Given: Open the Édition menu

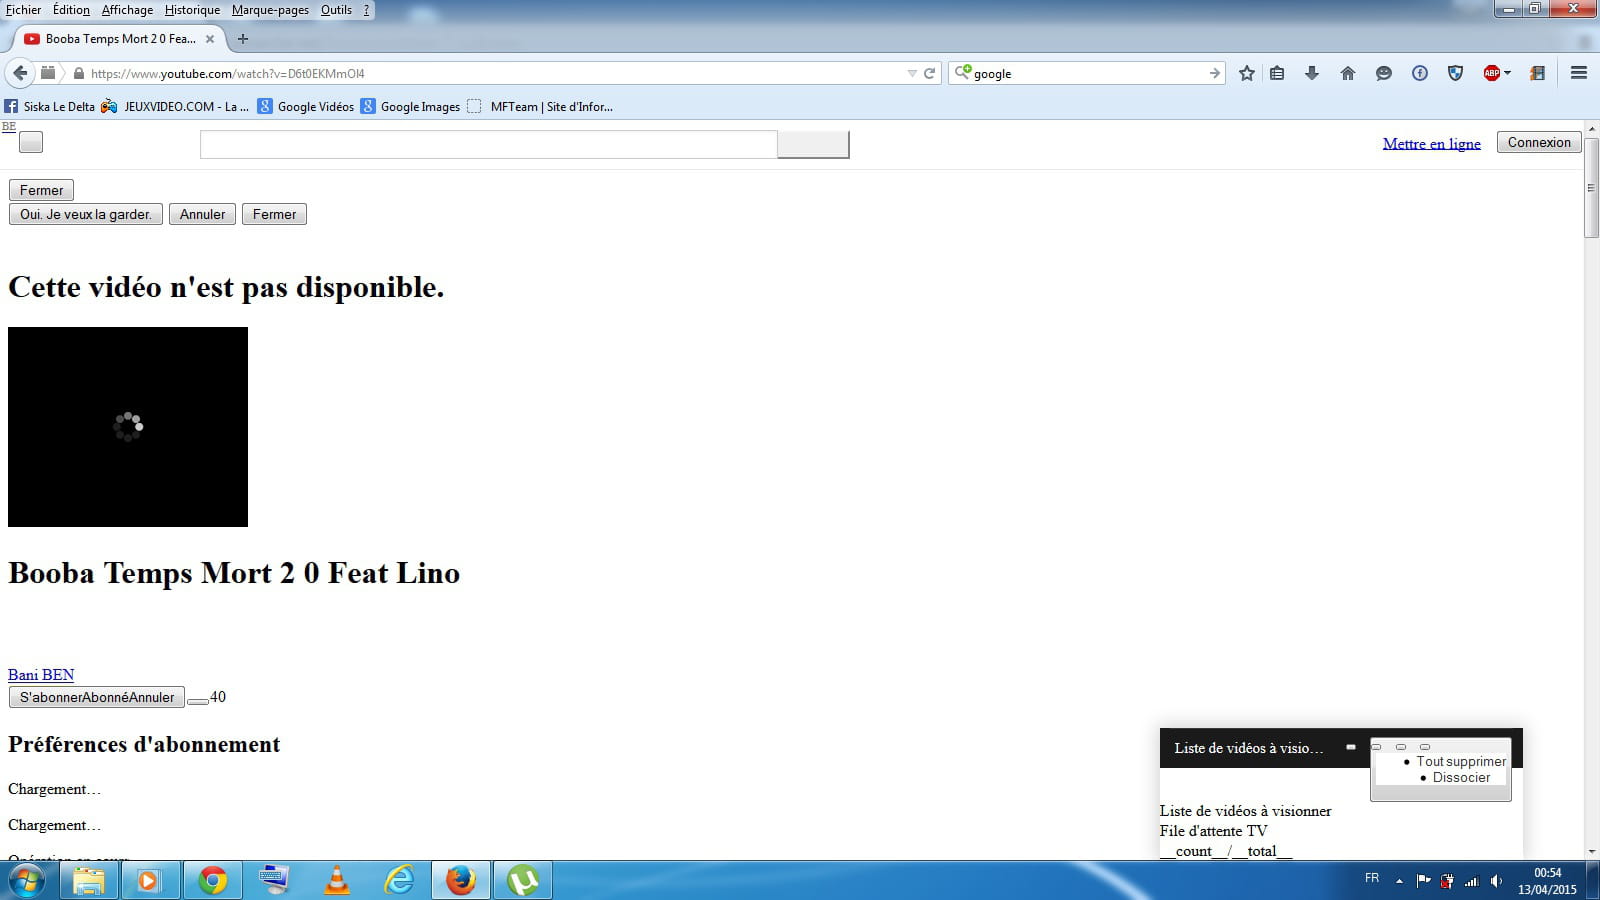Looking at the screenshot, I should [71, 10].
